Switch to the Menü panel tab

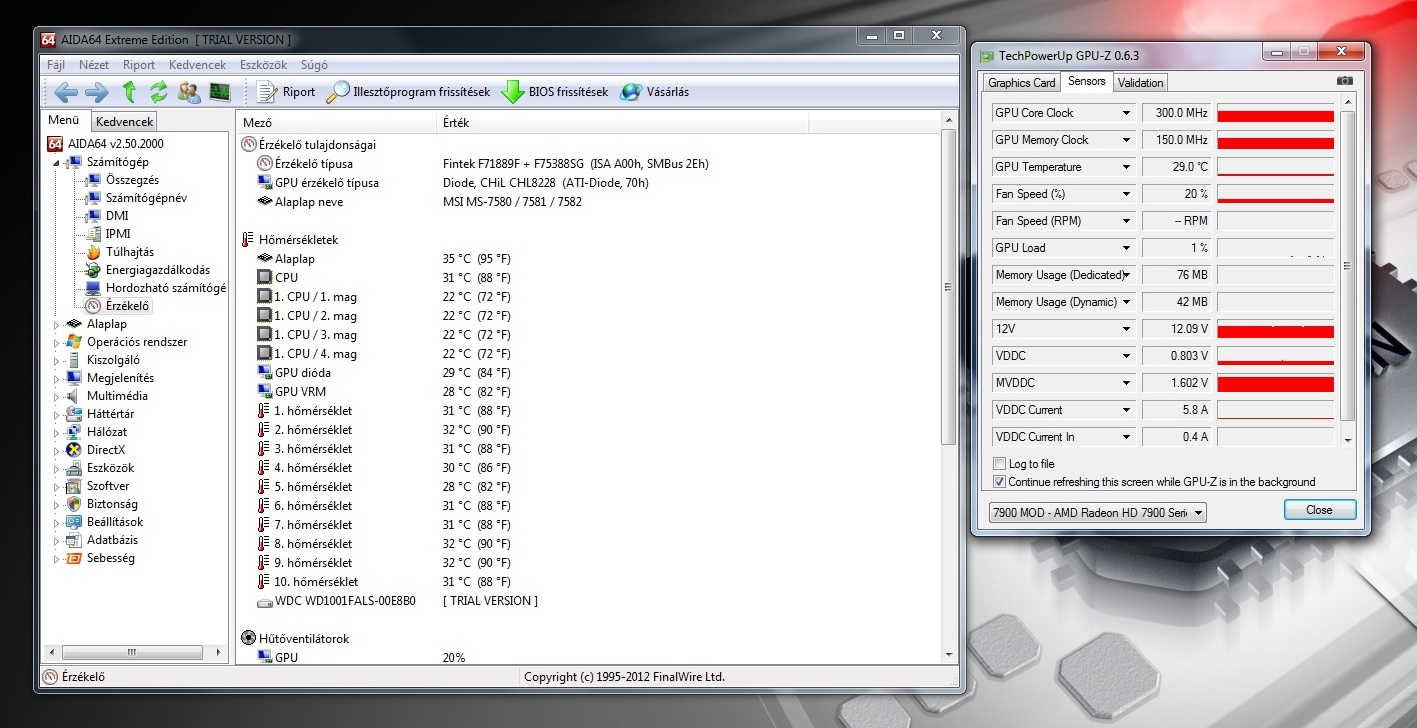point(64,121)
